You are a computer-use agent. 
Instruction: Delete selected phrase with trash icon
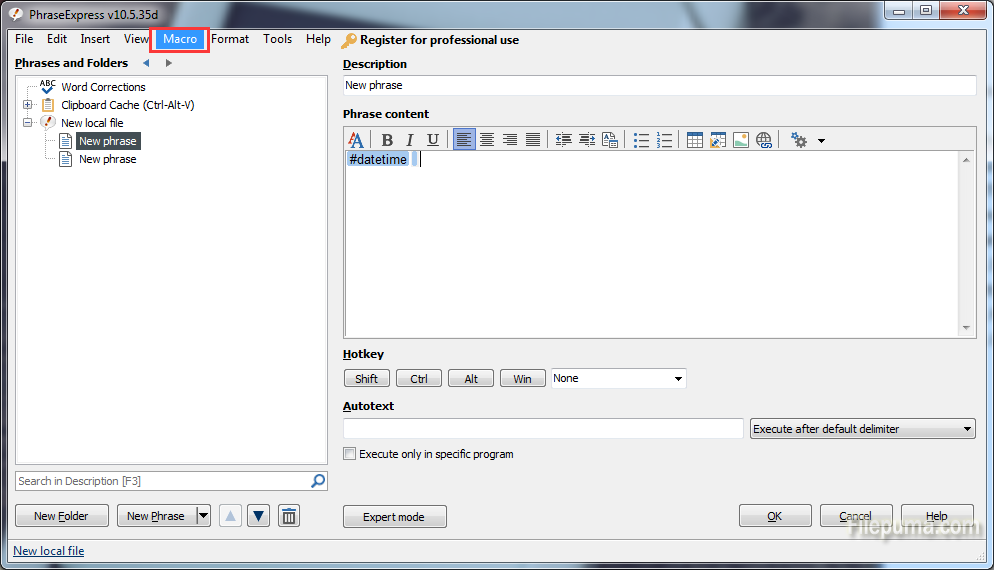click(289, 516)
